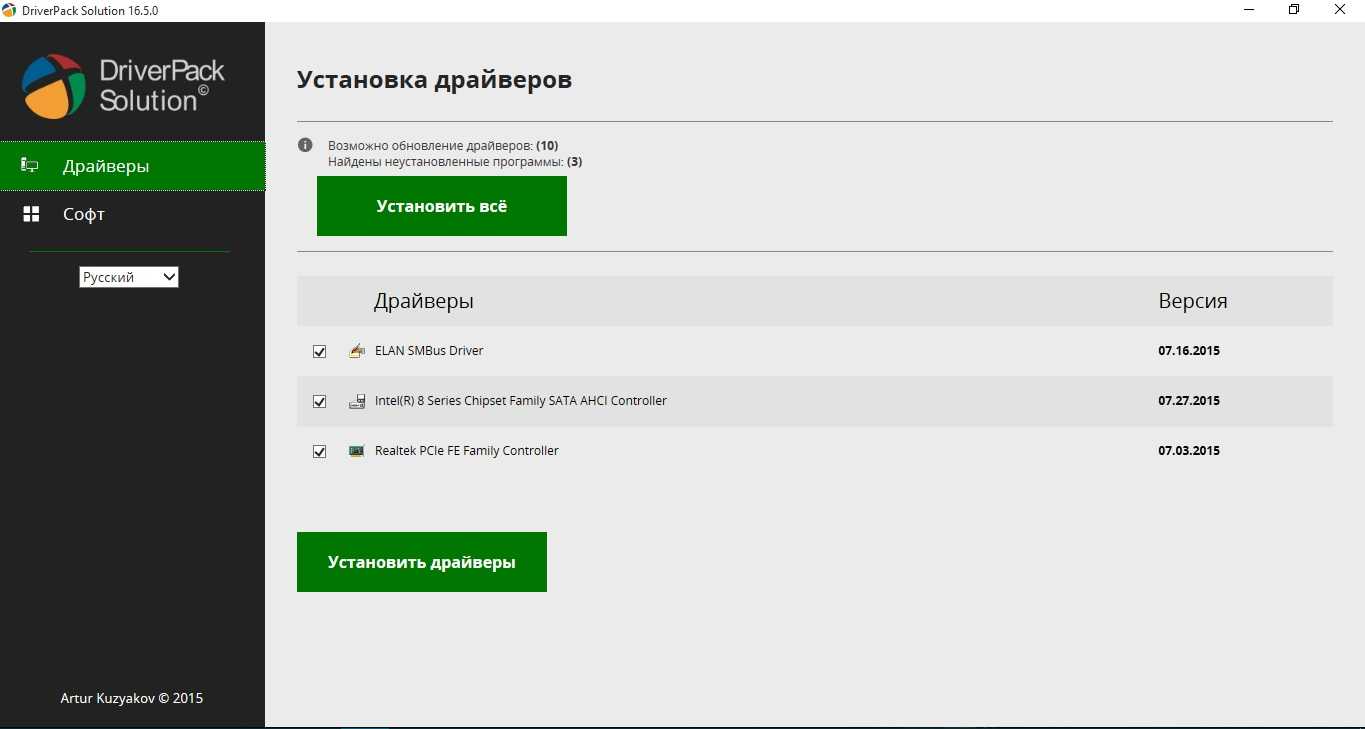Click the Установить всё button

coord(442,206)
